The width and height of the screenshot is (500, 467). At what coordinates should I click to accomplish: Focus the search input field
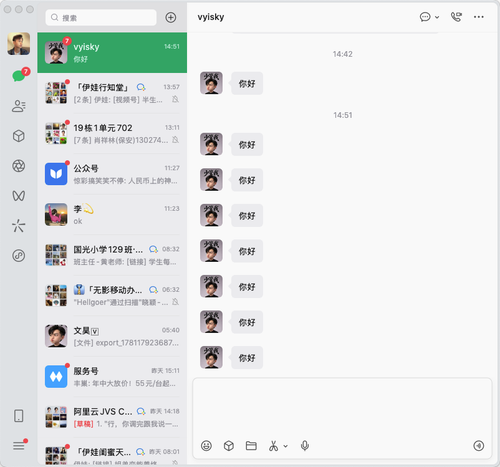click(101, 18)
